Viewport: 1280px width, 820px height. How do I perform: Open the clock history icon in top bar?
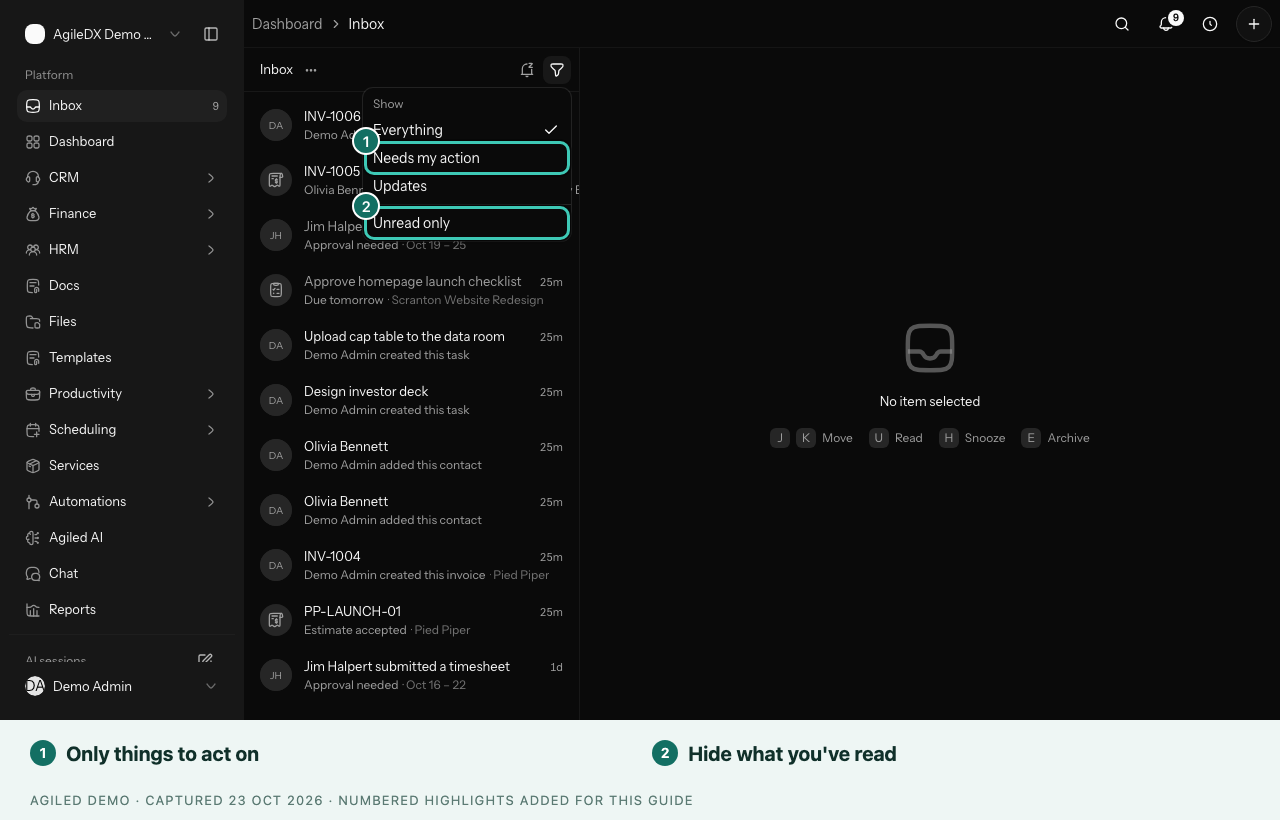(x=1210, y=24)
